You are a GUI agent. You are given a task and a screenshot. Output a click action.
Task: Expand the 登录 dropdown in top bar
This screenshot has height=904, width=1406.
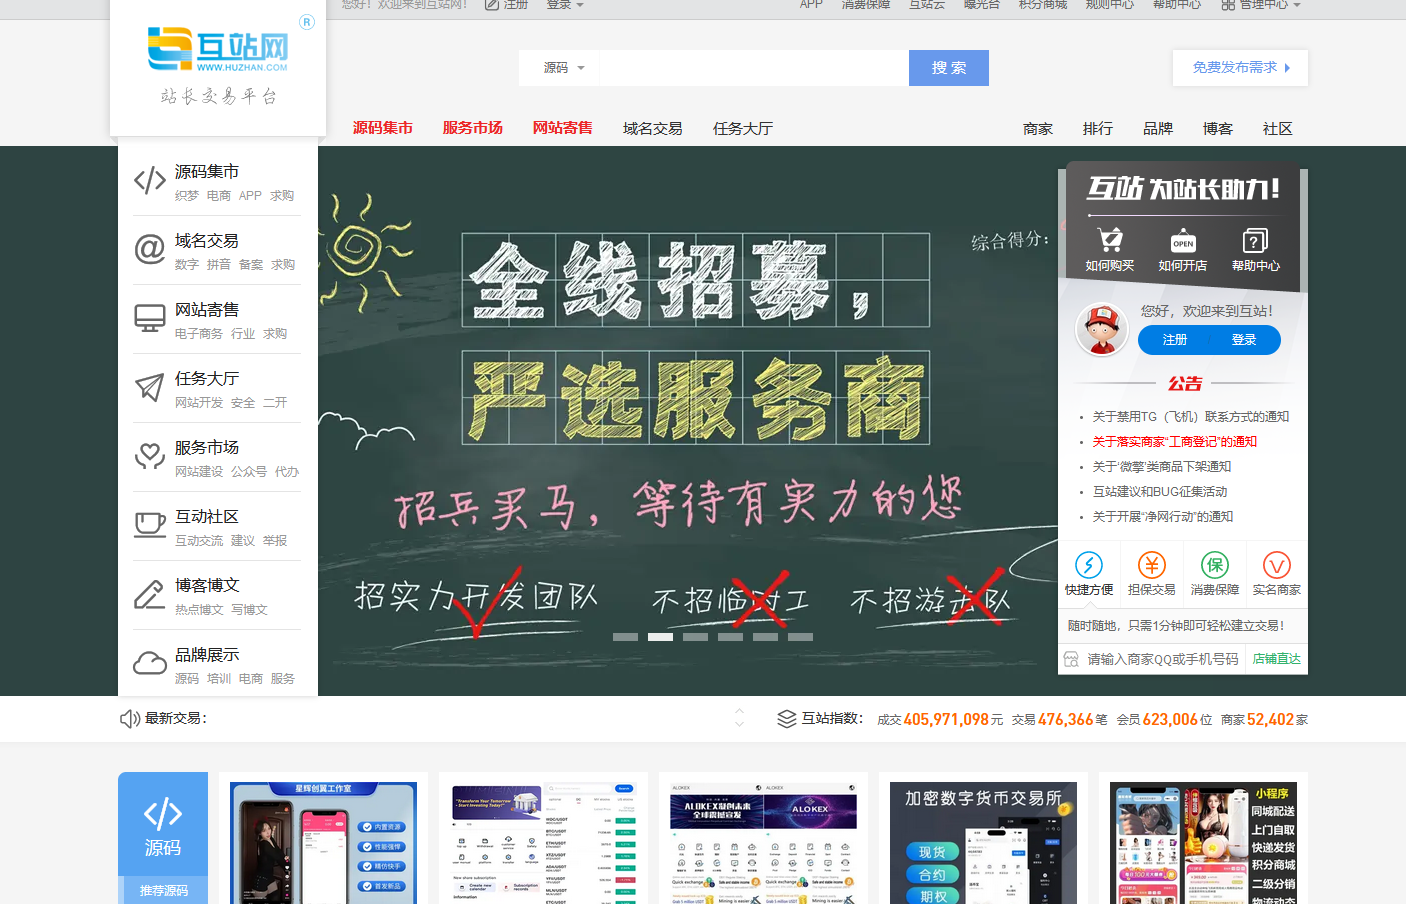pyautogui.click(x=565, y=5)
